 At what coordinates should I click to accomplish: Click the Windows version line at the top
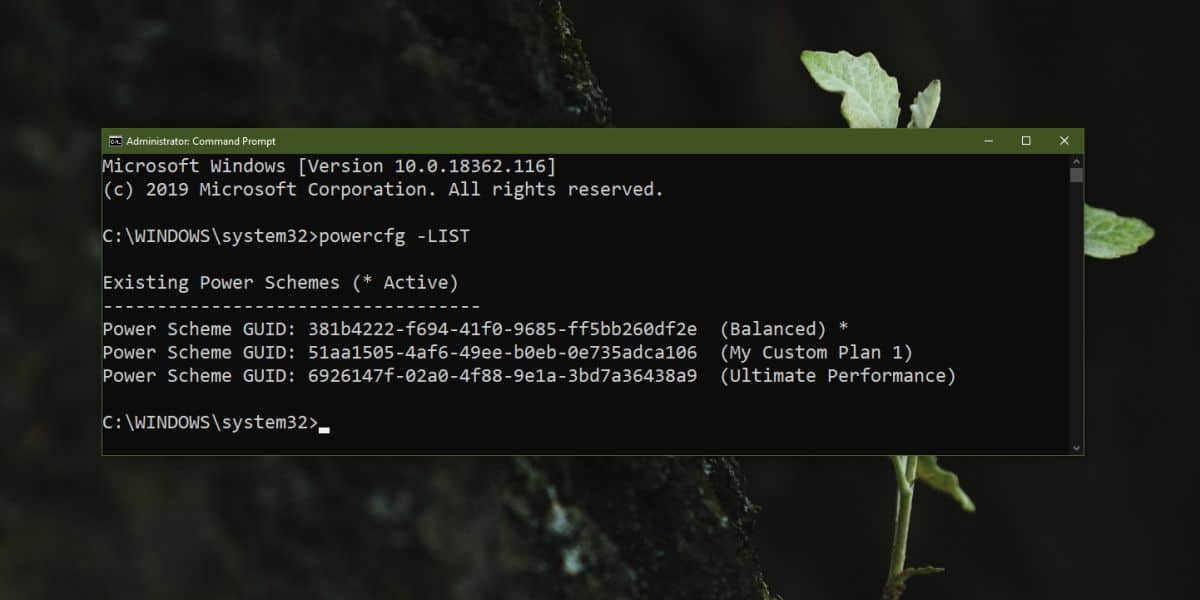[x=330, y=165]
